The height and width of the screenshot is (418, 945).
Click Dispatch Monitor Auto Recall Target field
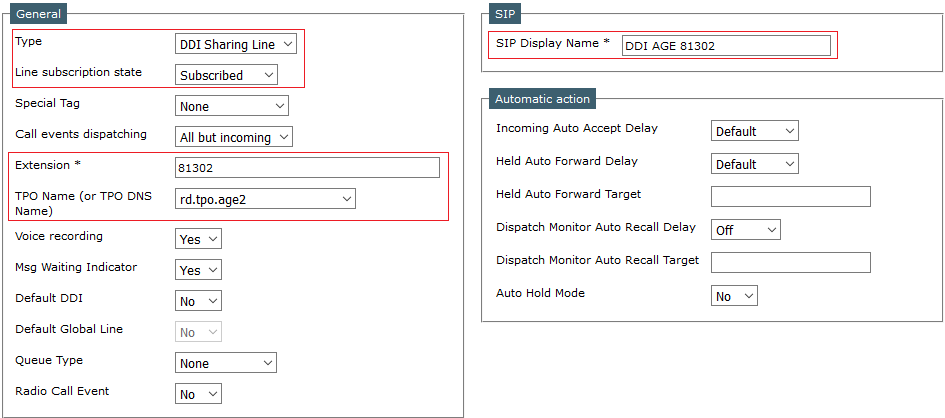[791, 263]
